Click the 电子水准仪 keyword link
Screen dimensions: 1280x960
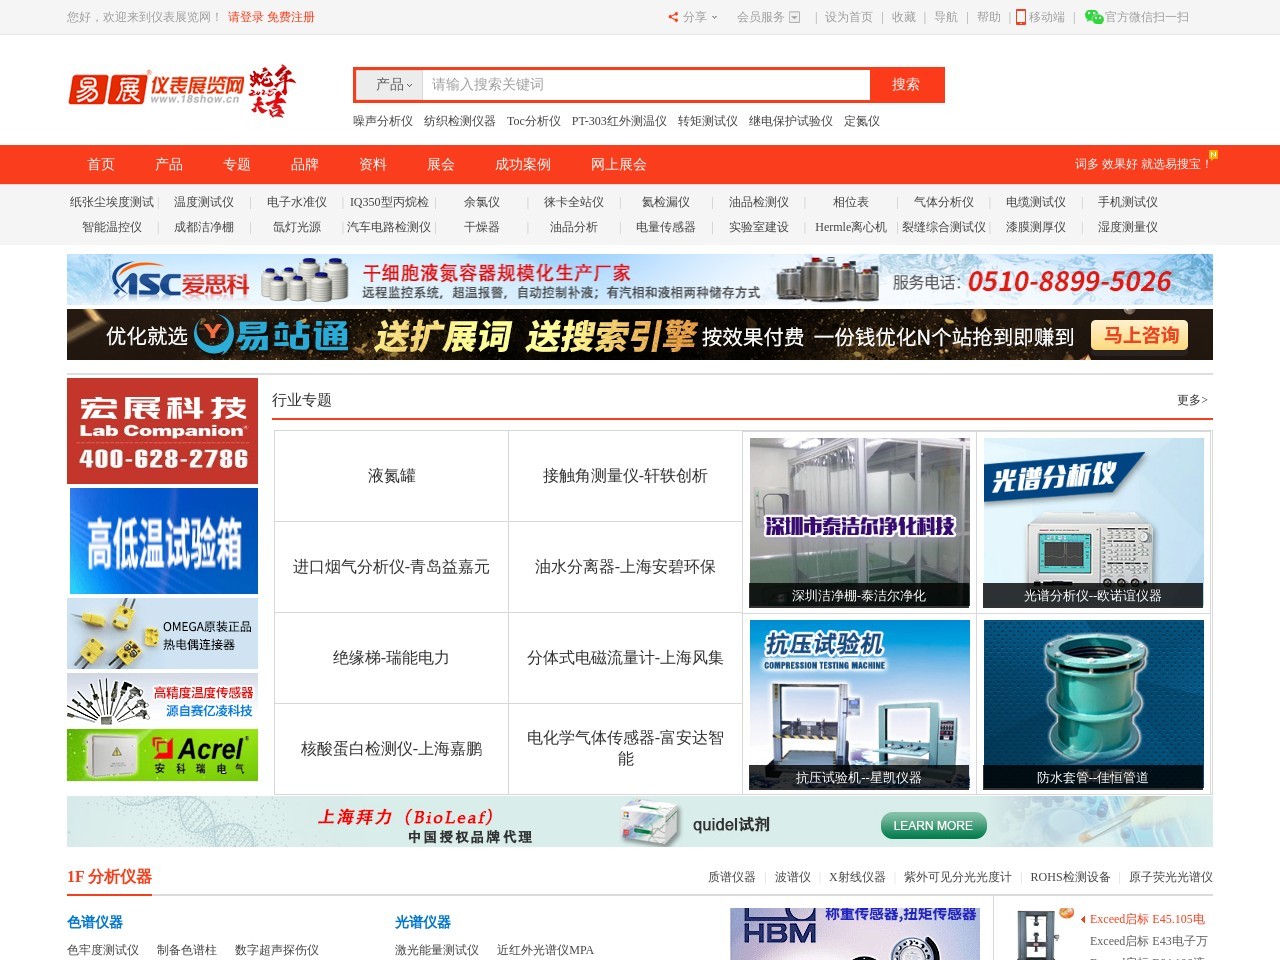(x=297, y=202)
